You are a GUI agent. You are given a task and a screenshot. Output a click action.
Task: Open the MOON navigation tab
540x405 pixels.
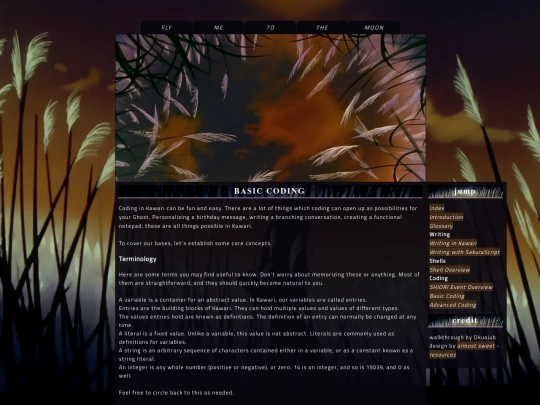coord(374,28)
